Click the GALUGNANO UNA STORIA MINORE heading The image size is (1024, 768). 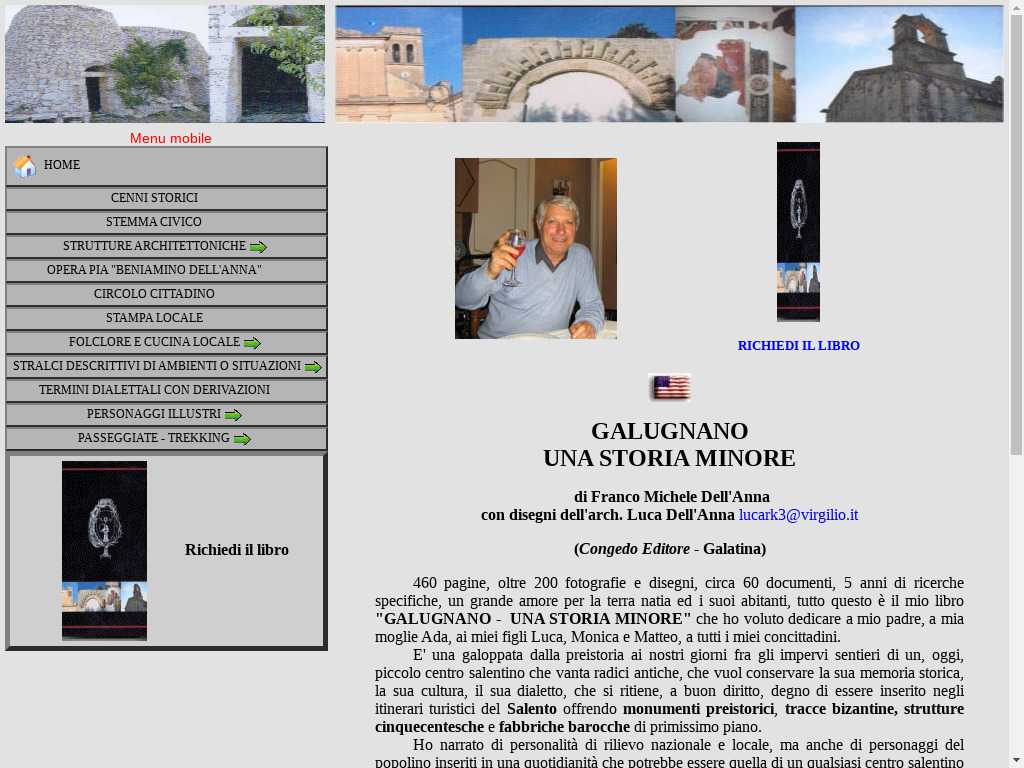coord(669,445)
